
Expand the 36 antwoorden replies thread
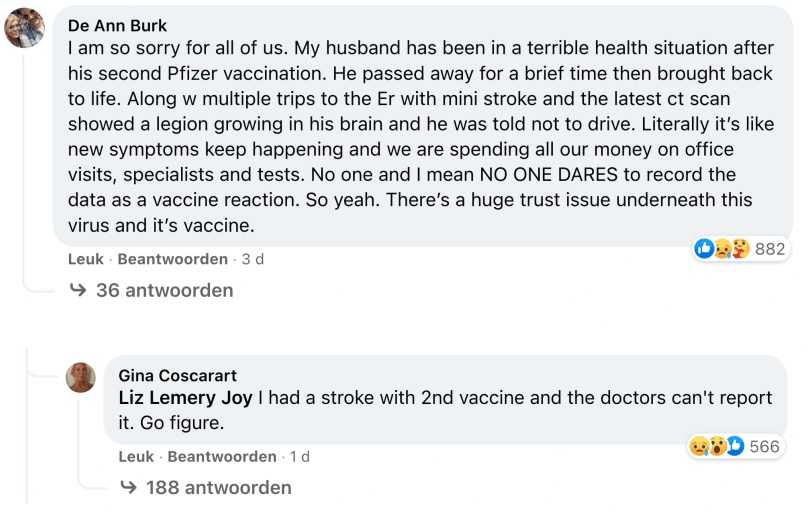[164, 291]
